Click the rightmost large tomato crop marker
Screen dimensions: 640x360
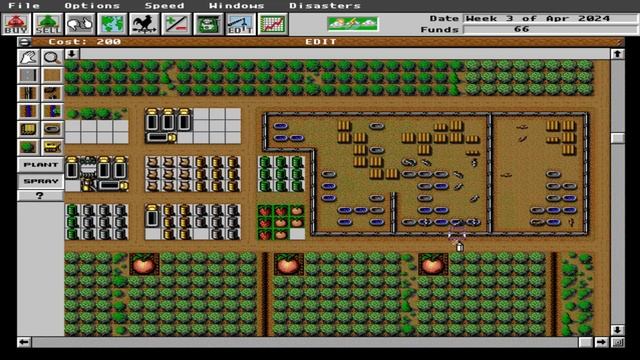point(433,264)
